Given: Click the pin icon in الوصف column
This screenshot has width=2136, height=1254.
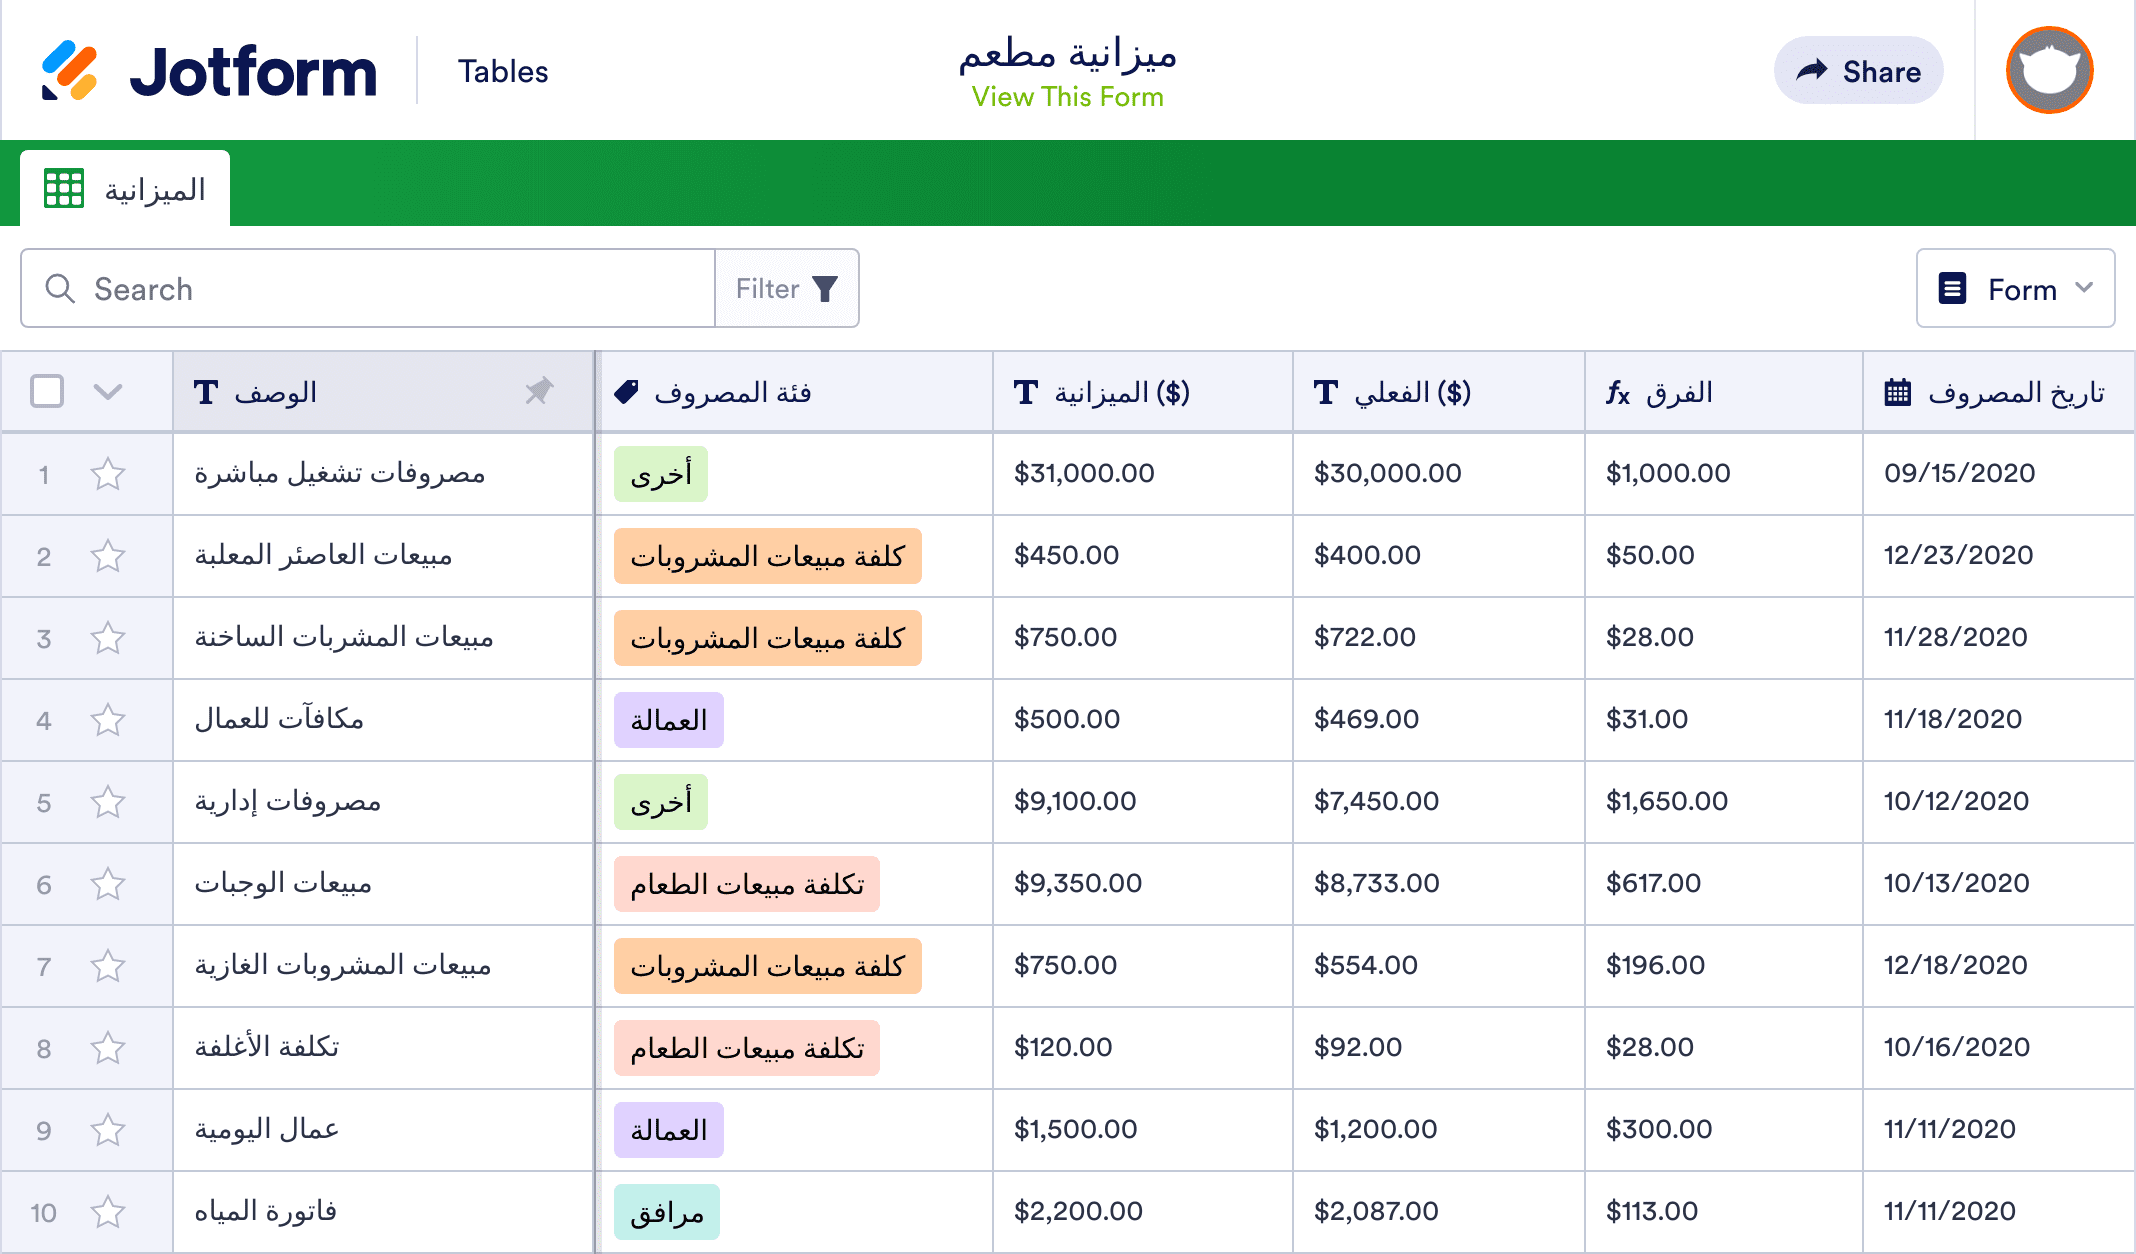Looking at the screenshot, I should pyautogui.click(x=539, y=391).
